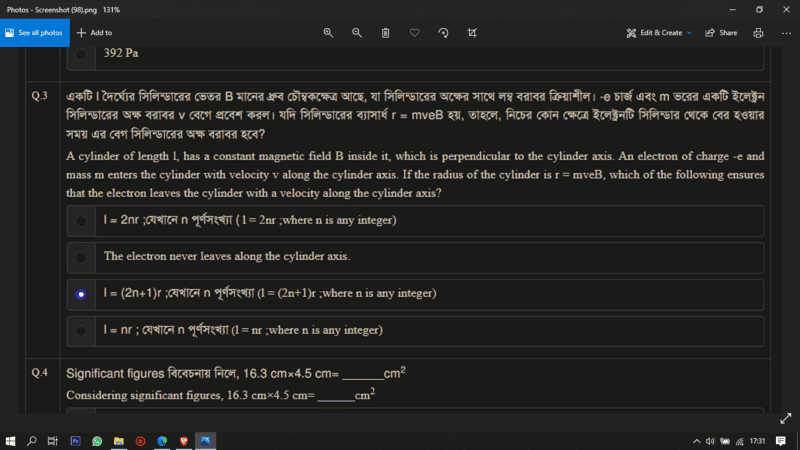Open the See more three-dots menu
Screen dimensions: 800x450
tap(786, 33)
